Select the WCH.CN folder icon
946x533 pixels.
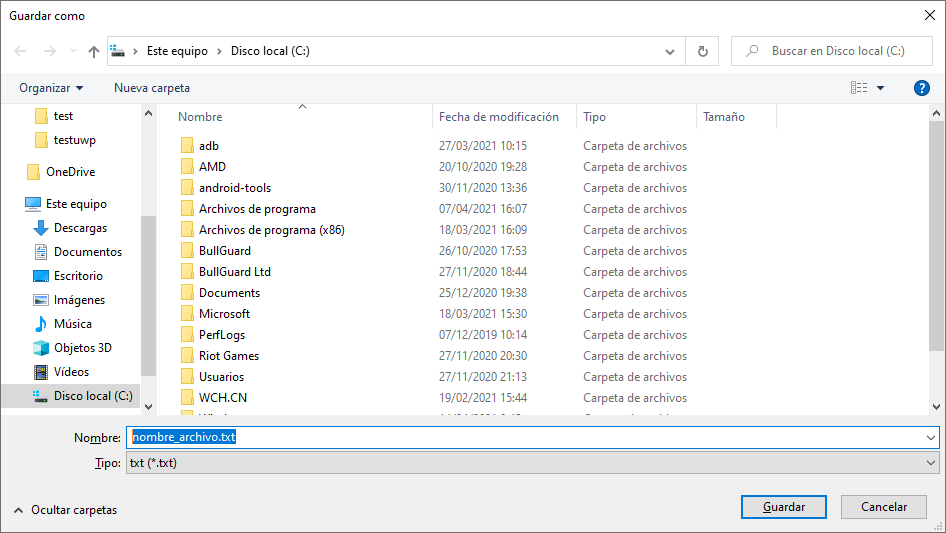(x=187, y=398)
